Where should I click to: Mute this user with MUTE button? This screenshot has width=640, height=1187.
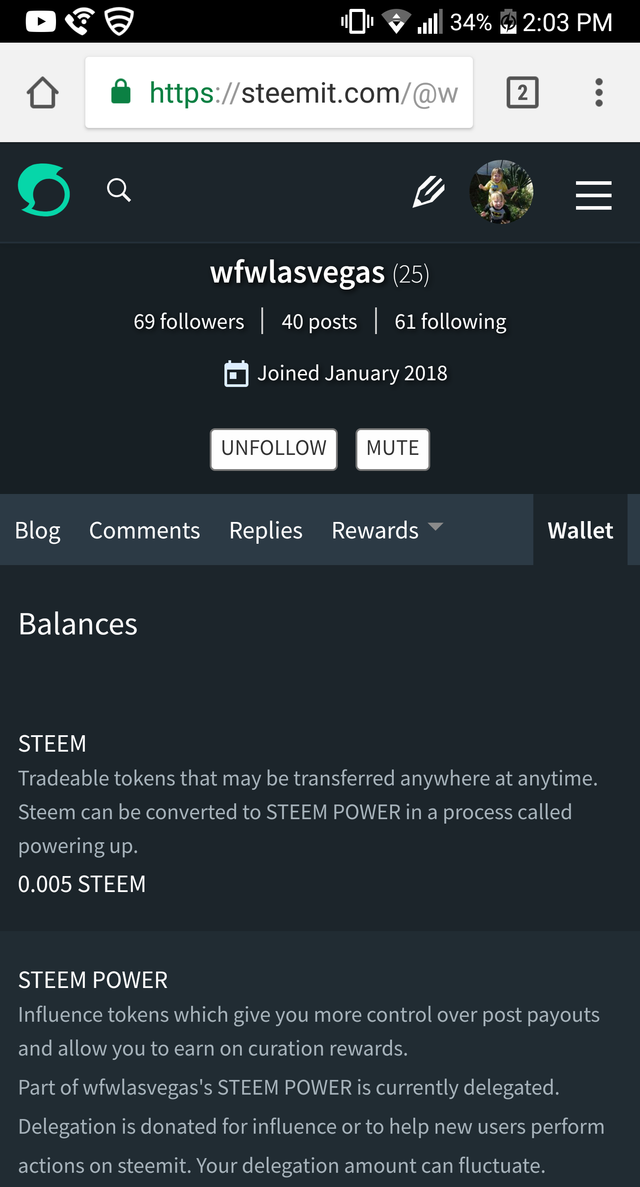392,449
